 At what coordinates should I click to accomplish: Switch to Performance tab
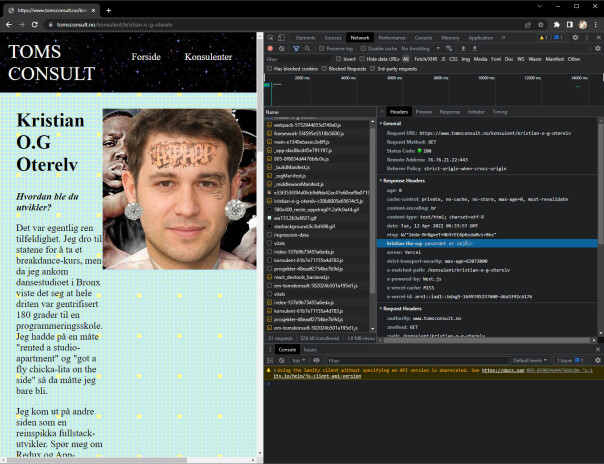pyautogui.click(x=392, y=38)
